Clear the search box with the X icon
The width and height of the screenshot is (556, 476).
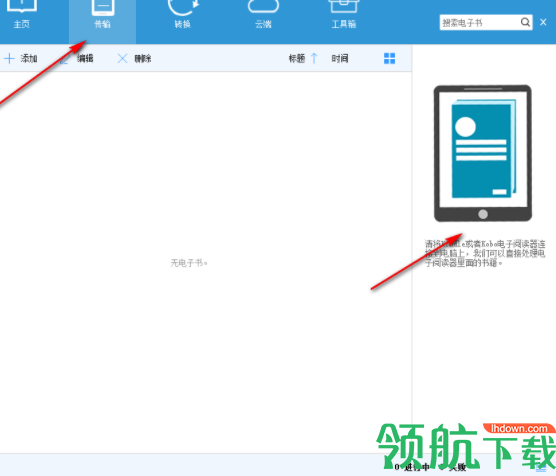[x=543, y=22]
